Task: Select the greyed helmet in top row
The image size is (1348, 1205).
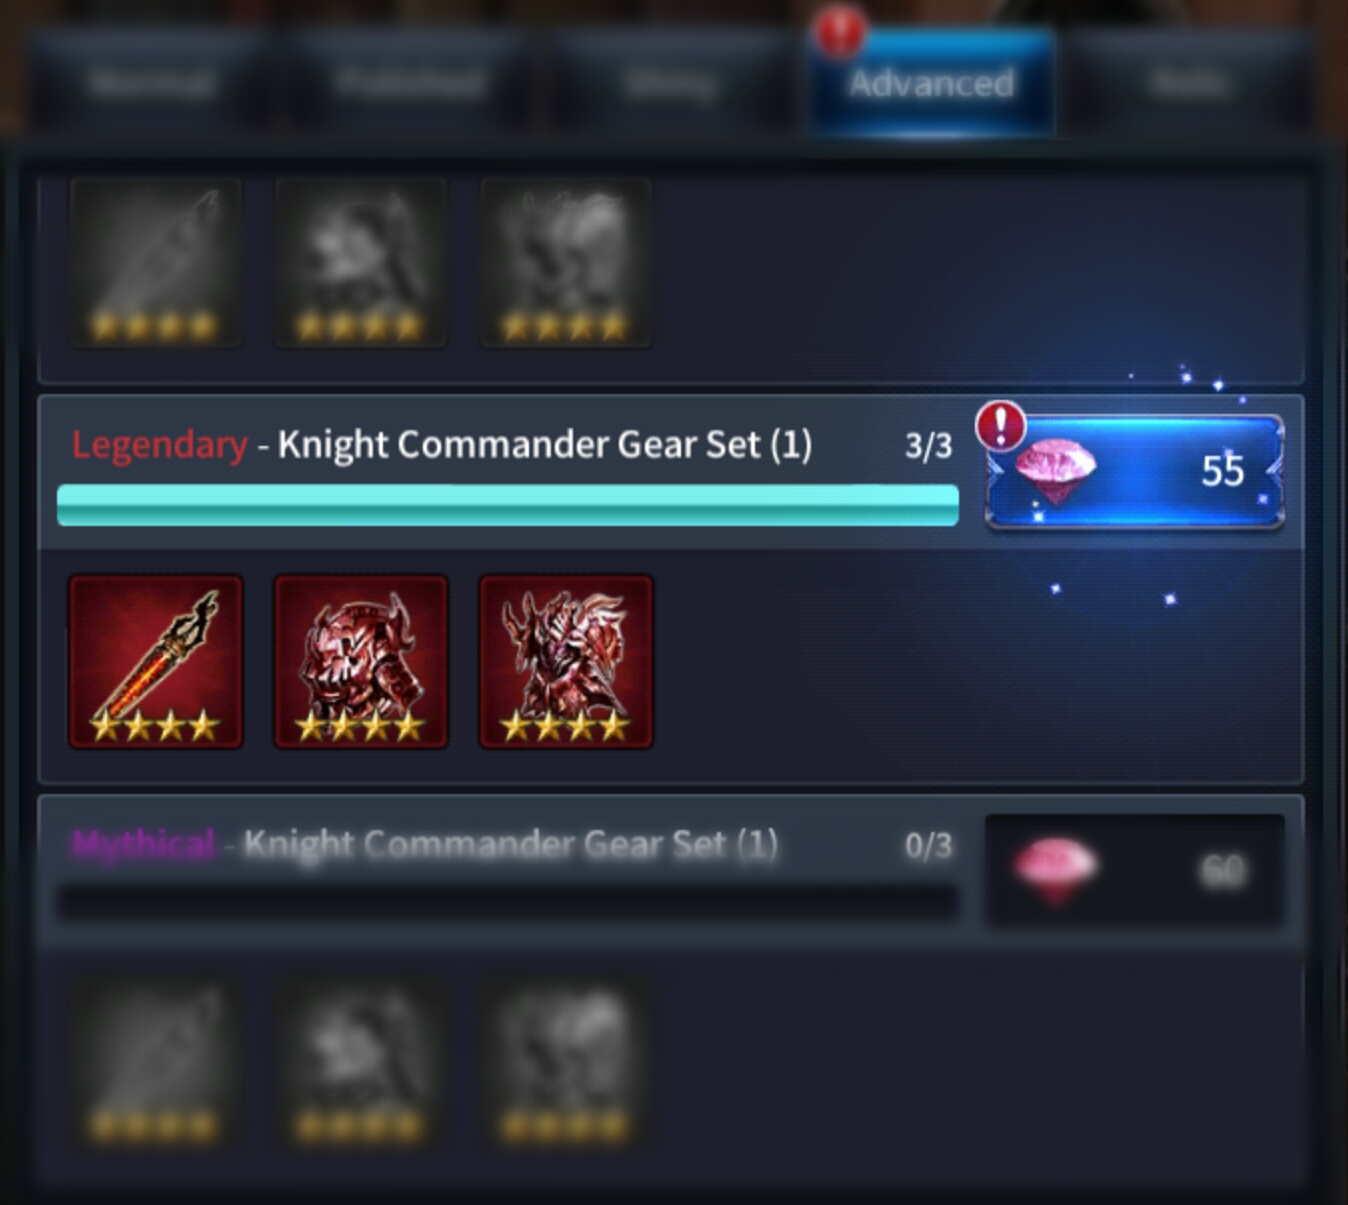Action: (x=361, y=263)
